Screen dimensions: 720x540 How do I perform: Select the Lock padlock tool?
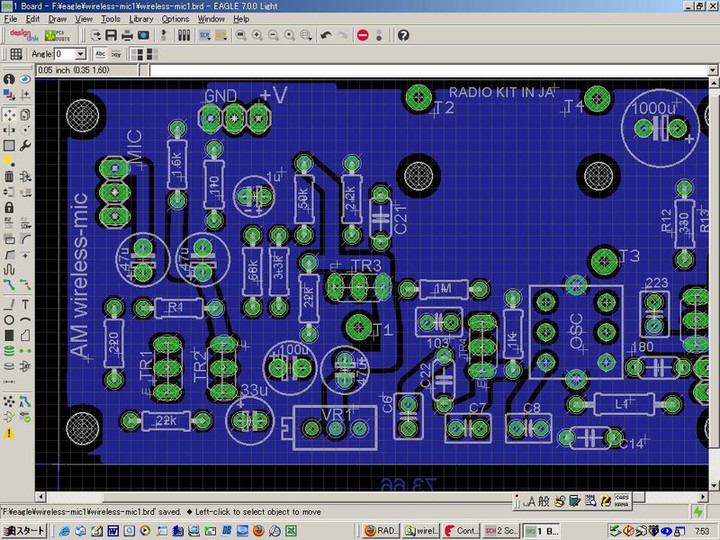pyautogui.click(x=9, y=208)
